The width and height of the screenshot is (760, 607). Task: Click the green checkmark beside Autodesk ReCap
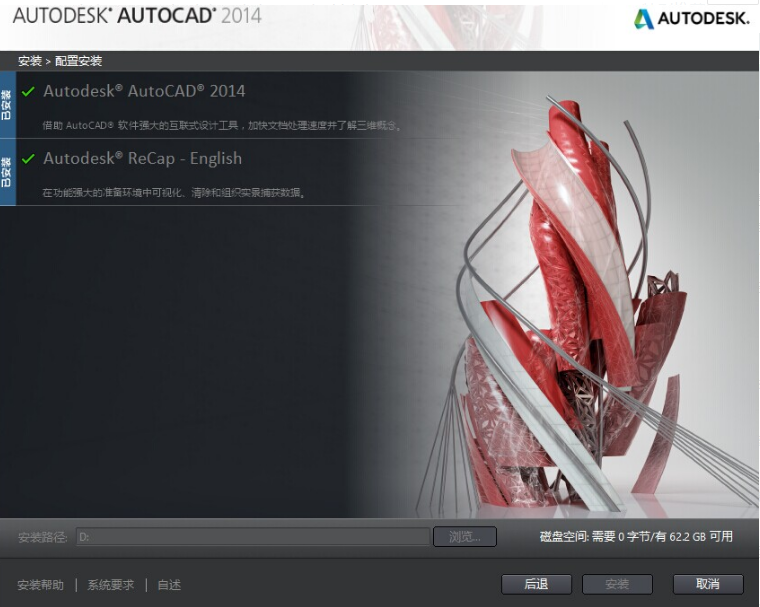click(x=28, y=159)
